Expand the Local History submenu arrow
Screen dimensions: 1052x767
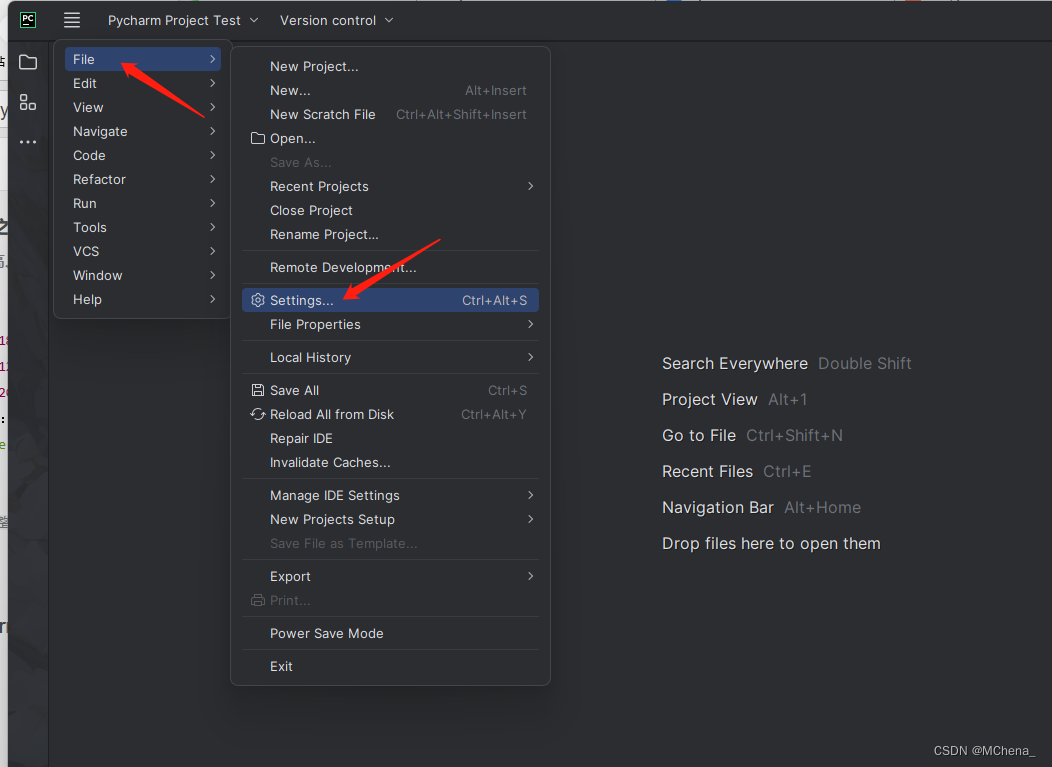coord(530,357)
